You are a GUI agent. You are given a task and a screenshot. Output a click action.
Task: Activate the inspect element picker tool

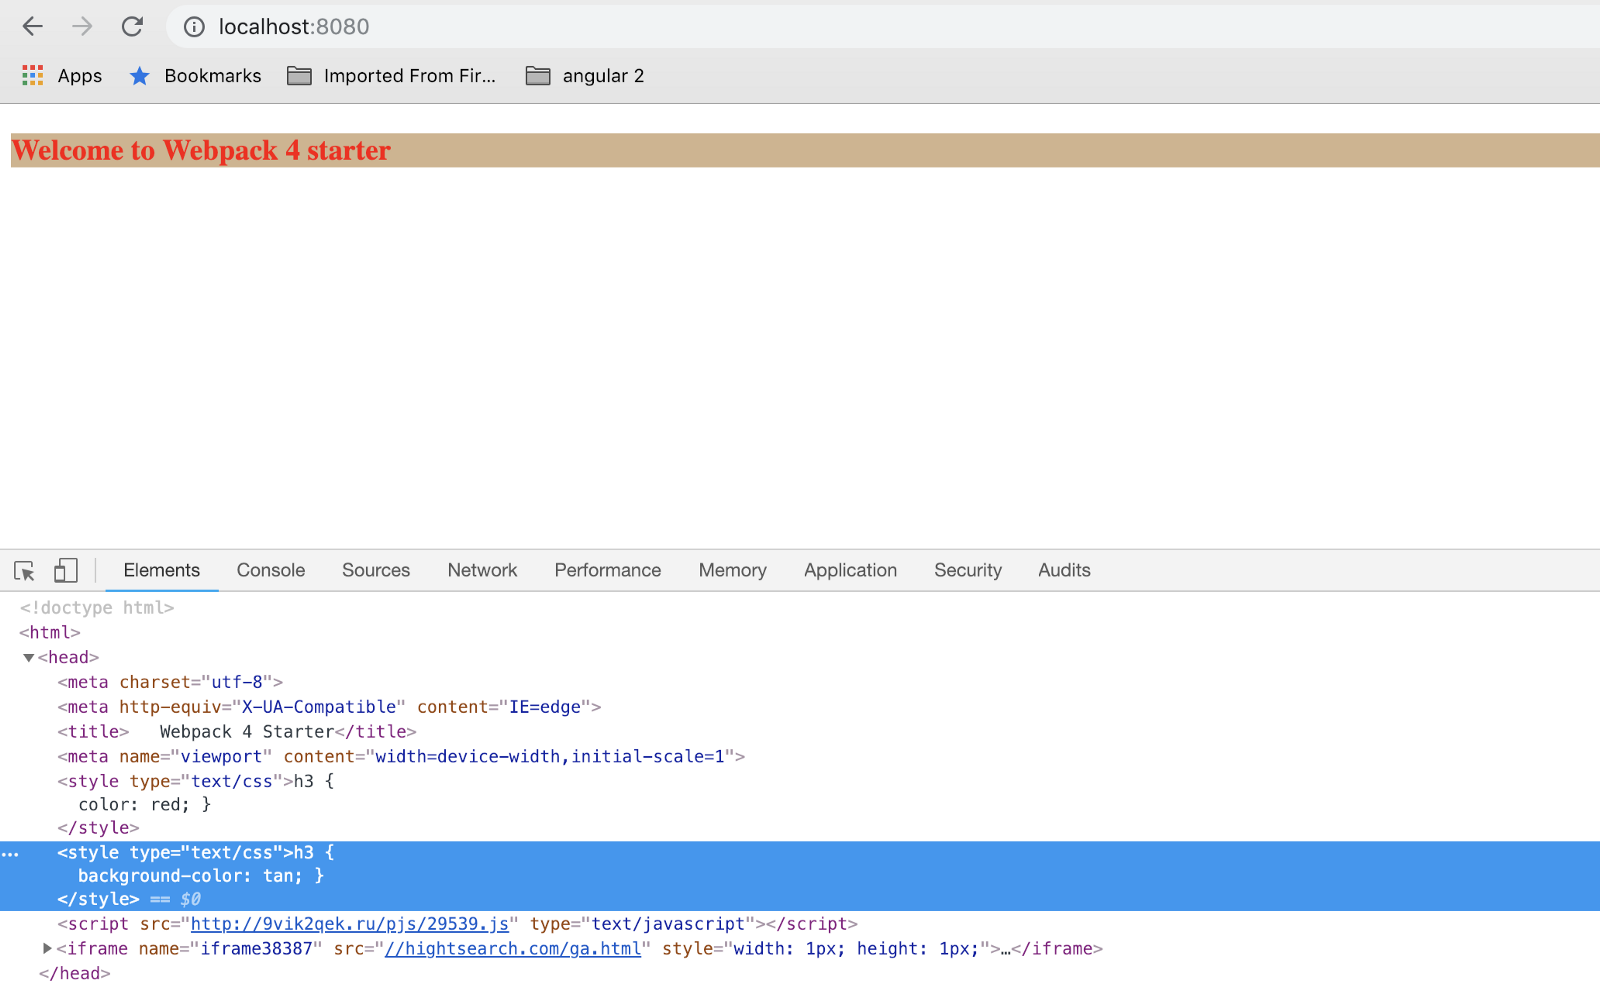(x=25, y=571)
